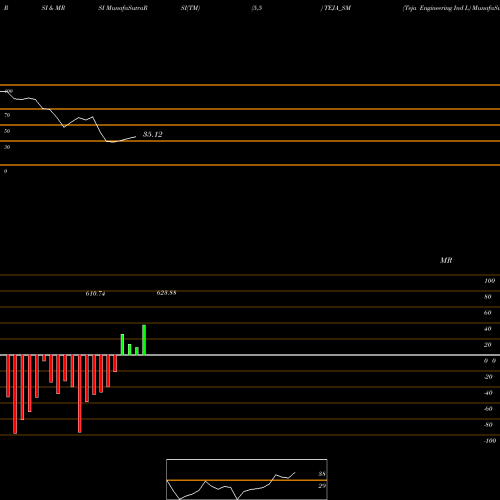The height and width of the screenshot is (500, 500).
Task: Click the 35.12 RSI value label
Action: [153, 134]
